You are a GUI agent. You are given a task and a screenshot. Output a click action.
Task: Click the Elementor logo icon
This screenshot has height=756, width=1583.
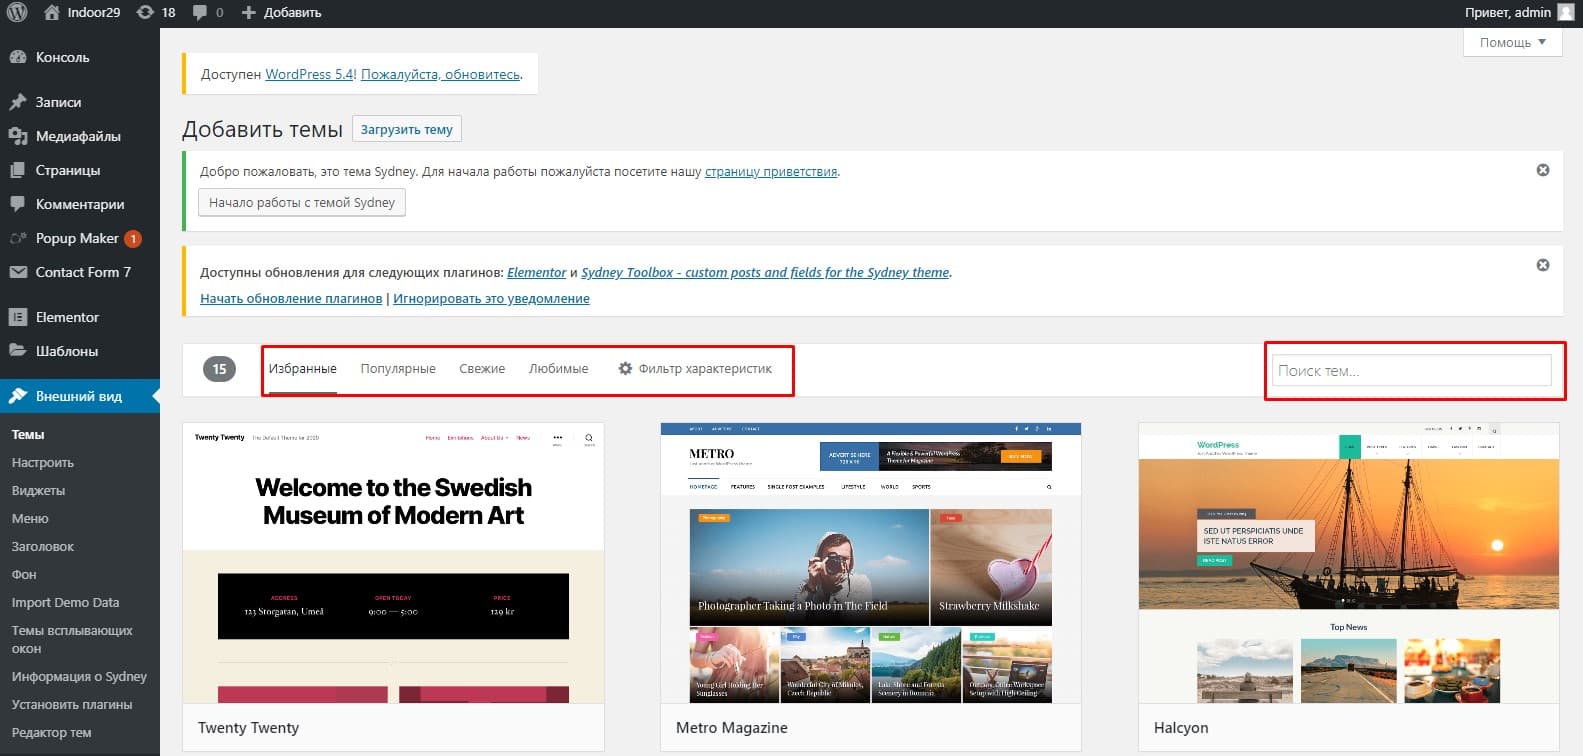click(x=17, y=317)
